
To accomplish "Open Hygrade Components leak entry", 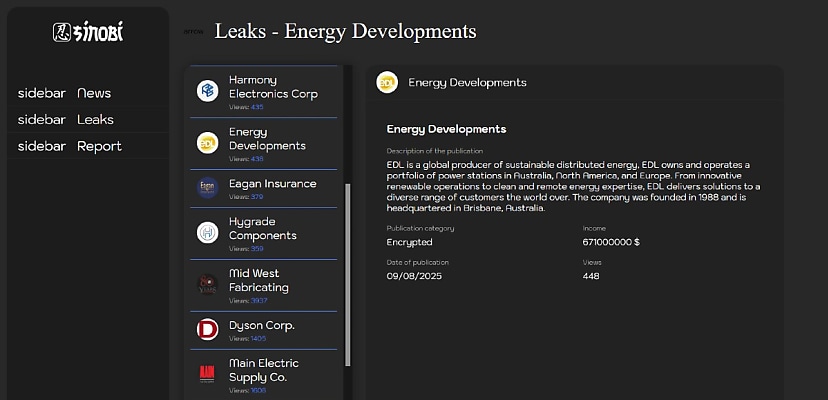I will 264,233.
